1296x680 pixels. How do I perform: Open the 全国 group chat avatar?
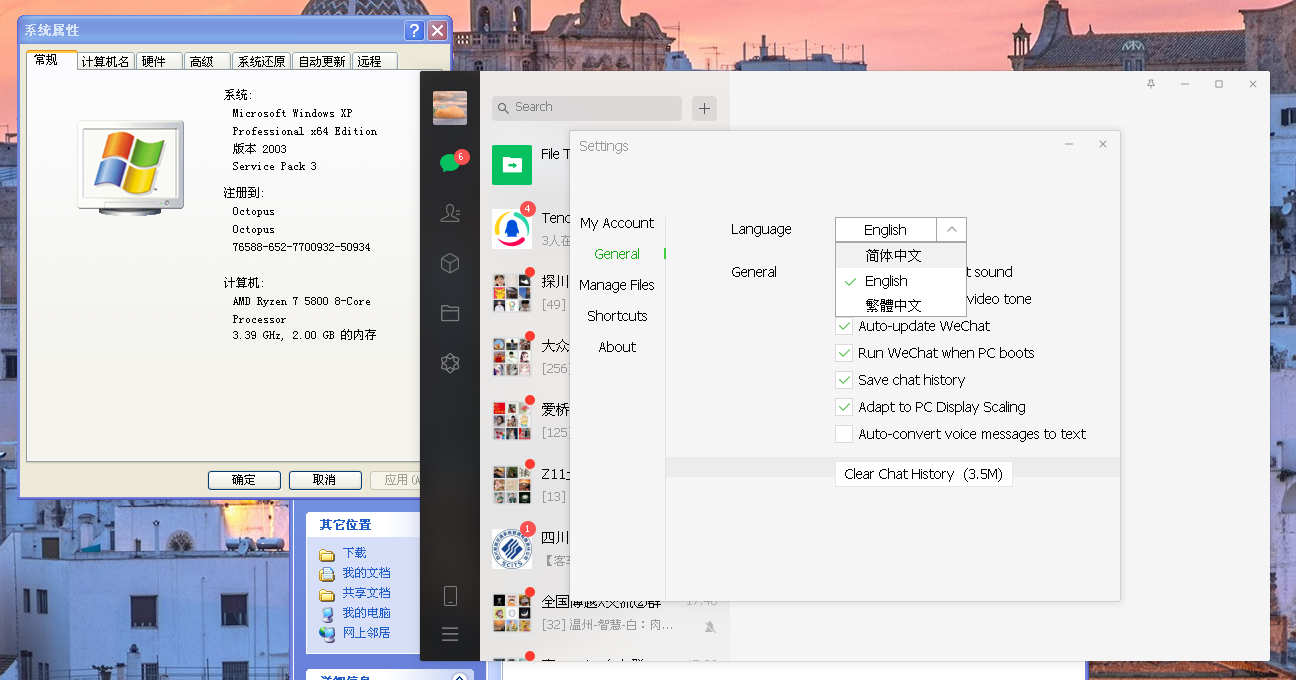tap(512, 612)
